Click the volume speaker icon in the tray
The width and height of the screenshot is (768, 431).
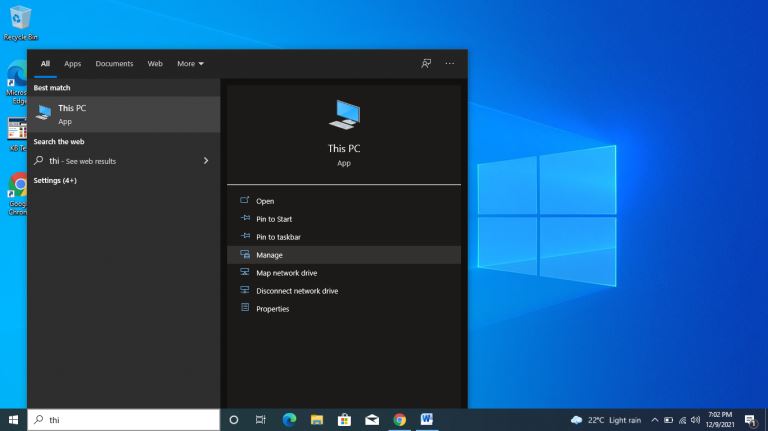tap(696, 420)
